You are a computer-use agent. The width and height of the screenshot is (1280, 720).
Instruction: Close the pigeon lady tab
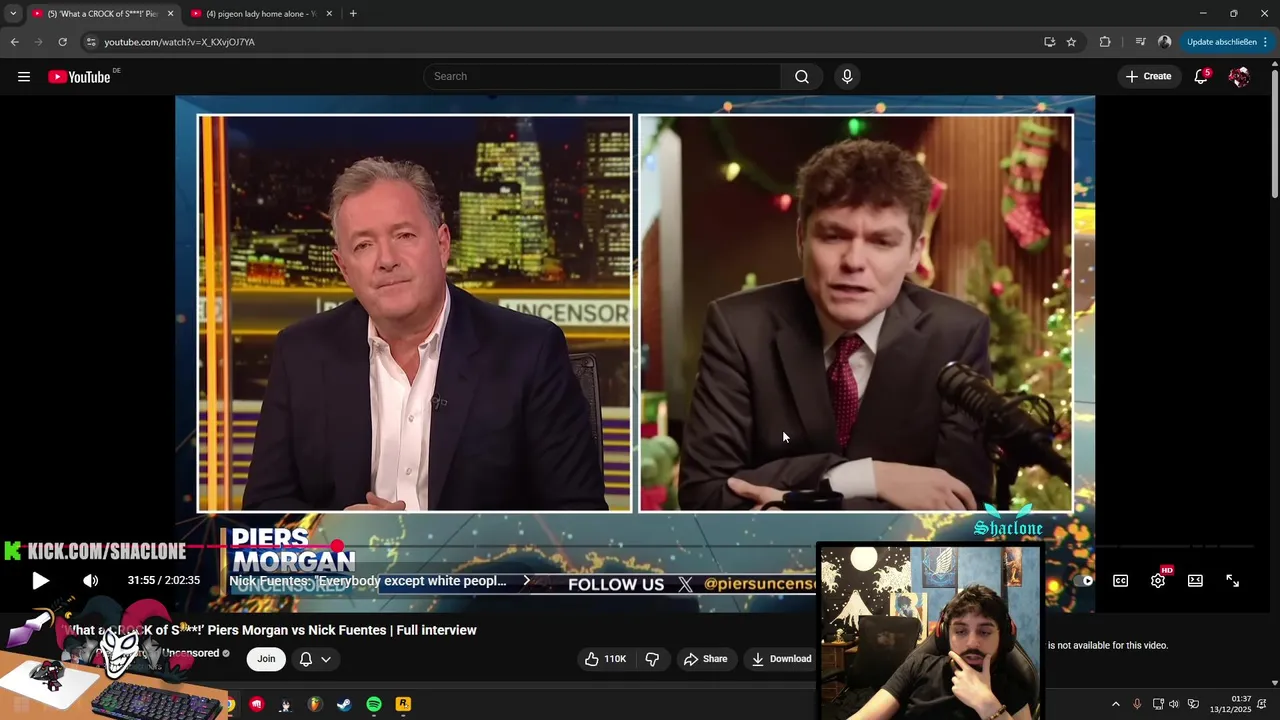pos(329,14)
